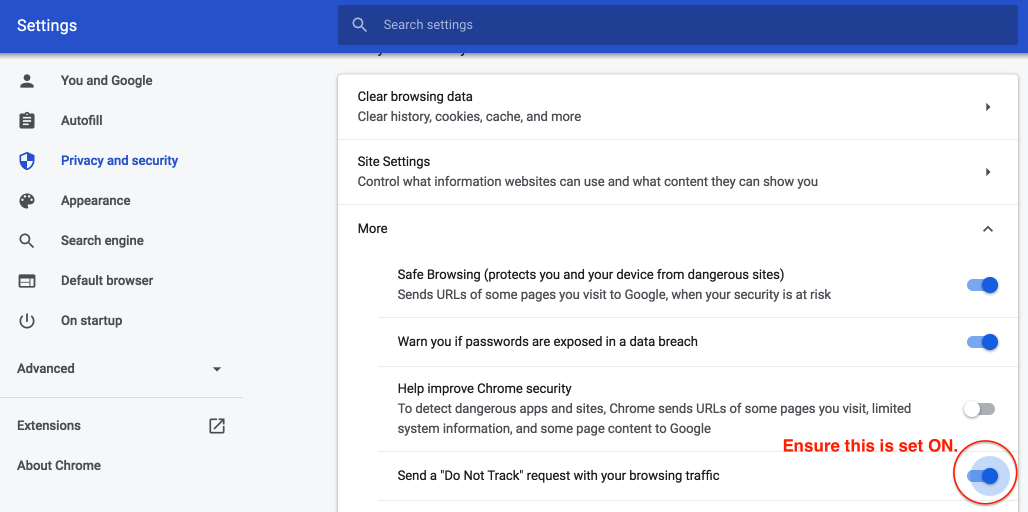This screenshot has width=1028, height=512.
Task: Click "Sends URLs of some pages you visit" description
Action: click(x=614, y=294)
